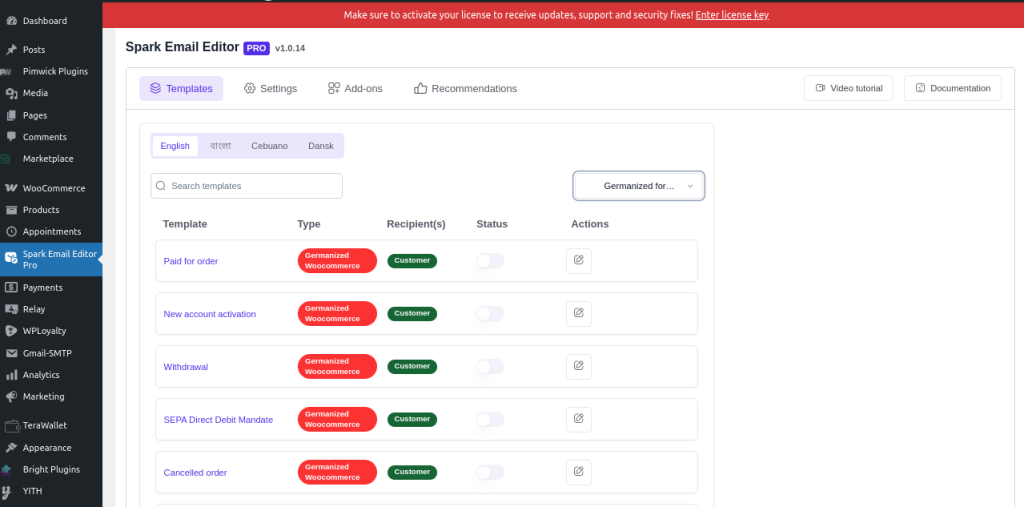This screenshot has width=1024, height=507.
Task: Click the Spark Email Editor Pro icon
Action: [x=11, y=257]
